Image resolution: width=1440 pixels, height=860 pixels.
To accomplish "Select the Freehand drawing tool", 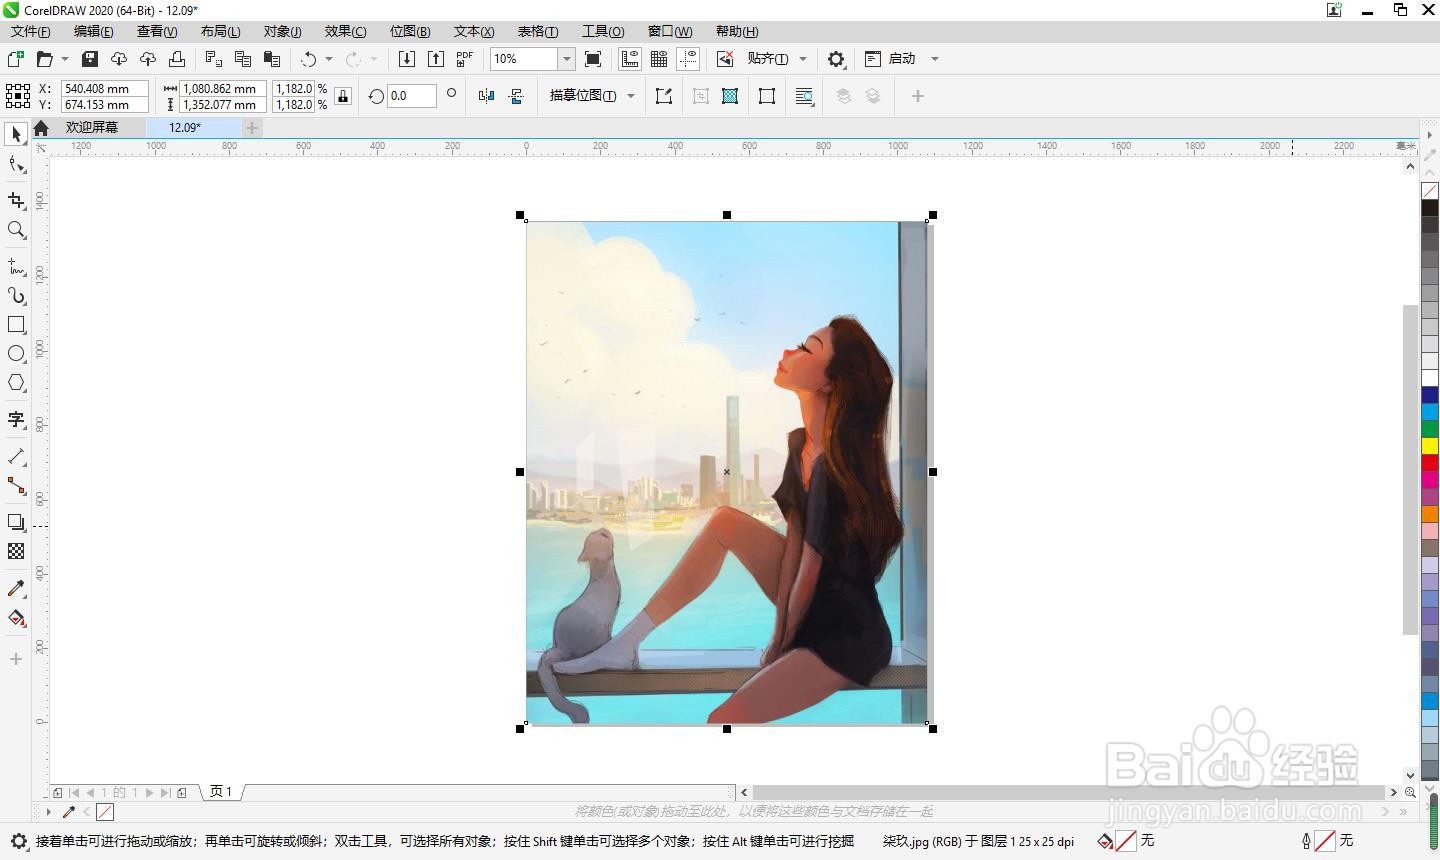I will [x=16, y=266].
